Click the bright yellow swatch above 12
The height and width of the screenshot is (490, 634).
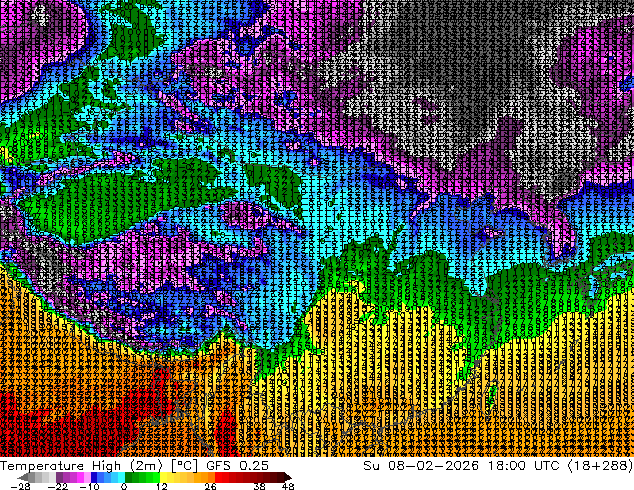[x=163, y=477]
